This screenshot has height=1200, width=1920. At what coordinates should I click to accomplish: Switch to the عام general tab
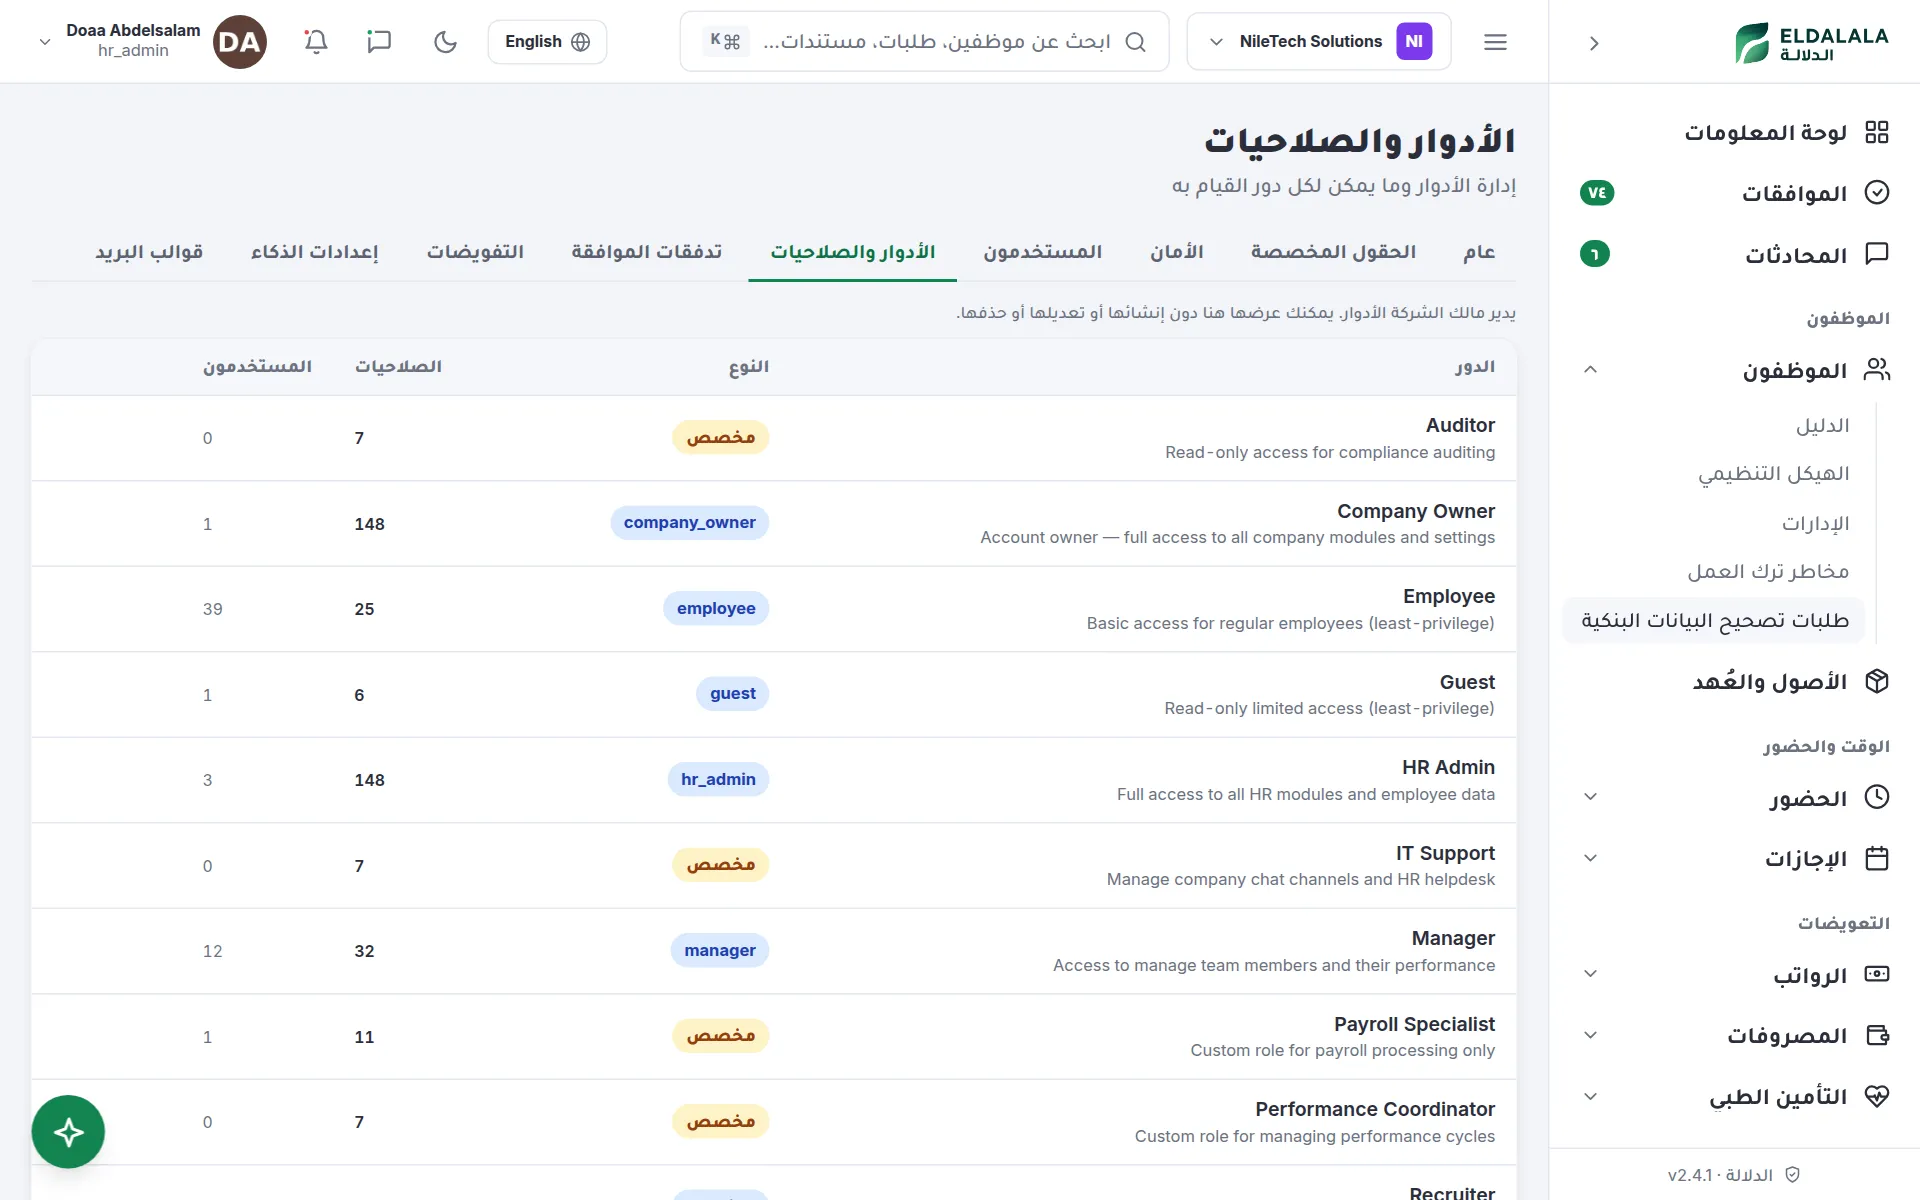pos(1479,252)
